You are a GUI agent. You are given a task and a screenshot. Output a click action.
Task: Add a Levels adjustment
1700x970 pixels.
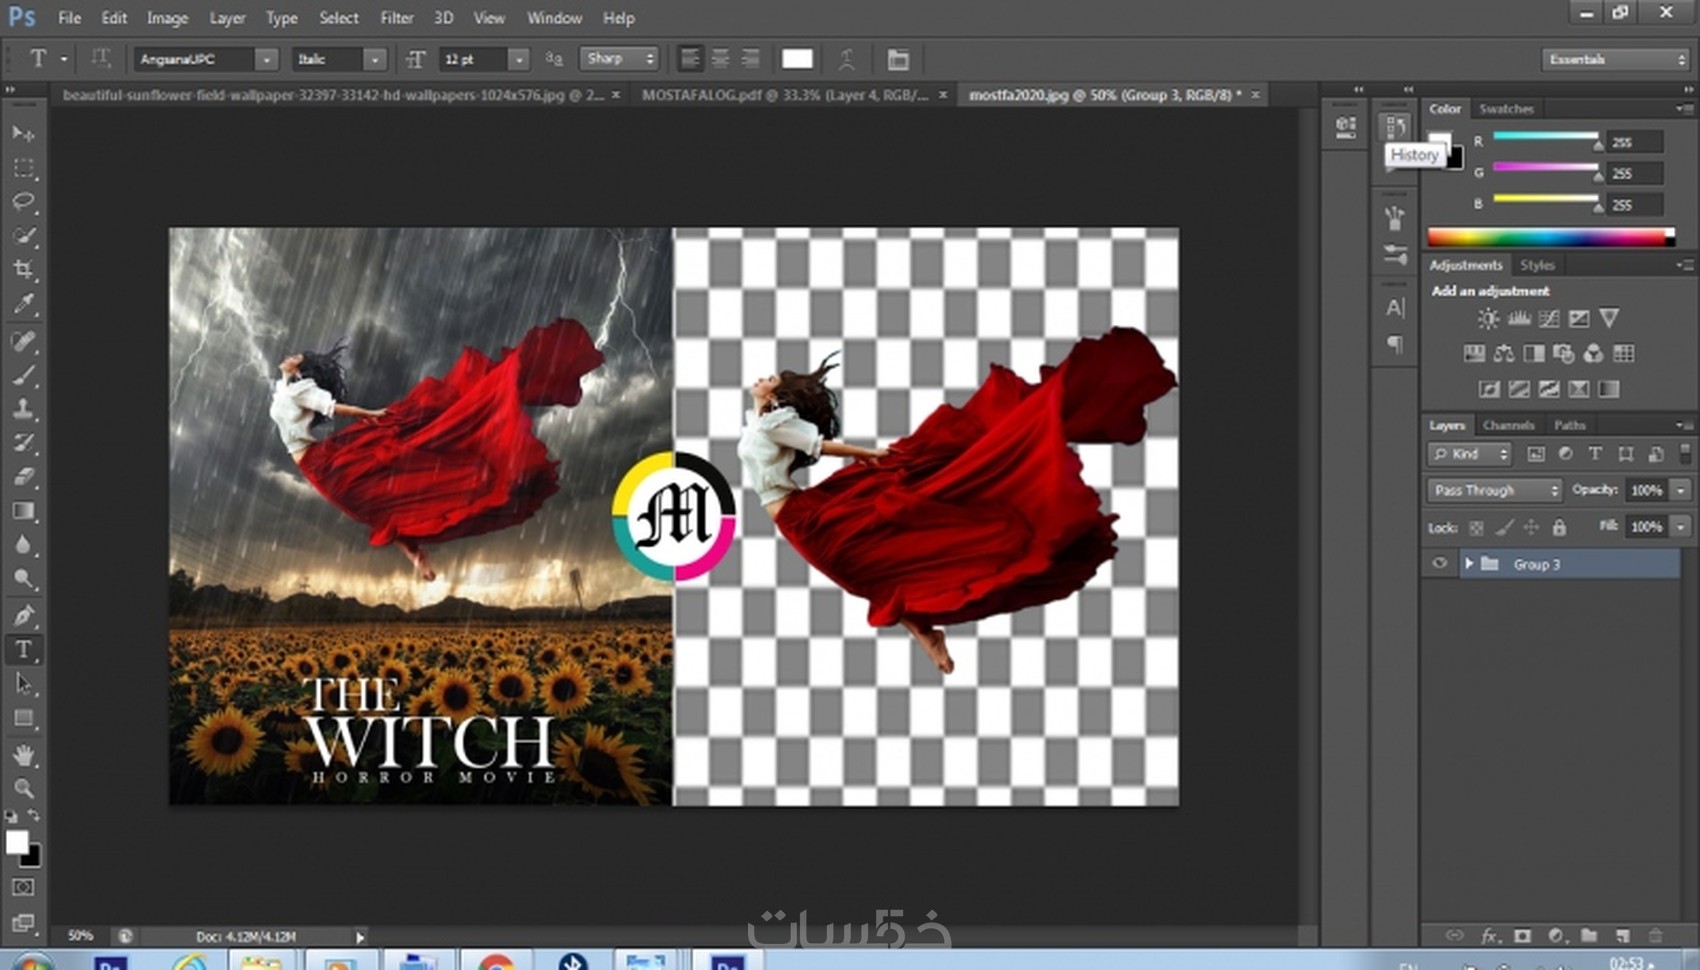1518,318
